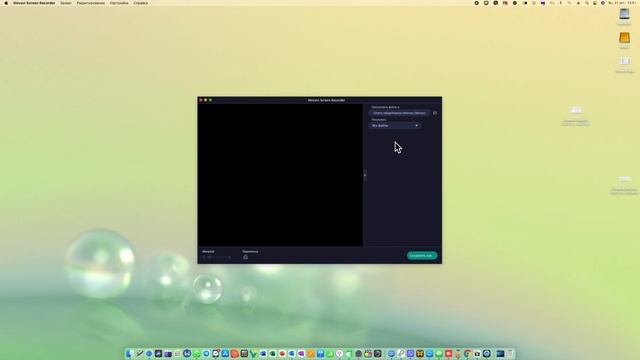Close the Movavi Screen Recorder window
This screenshot has height=360, width=640.
201,100
